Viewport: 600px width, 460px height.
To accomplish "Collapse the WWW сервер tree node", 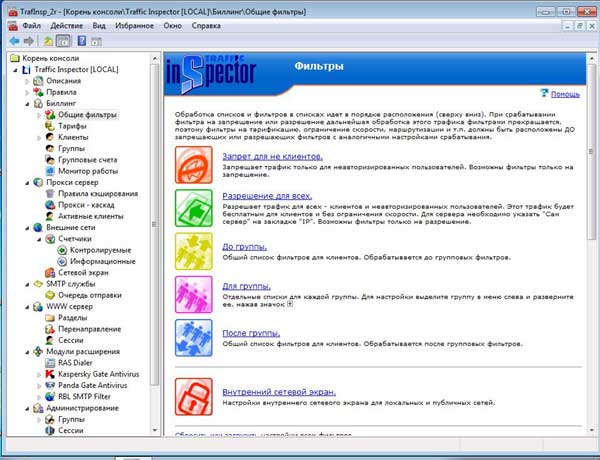I will 27,307.
